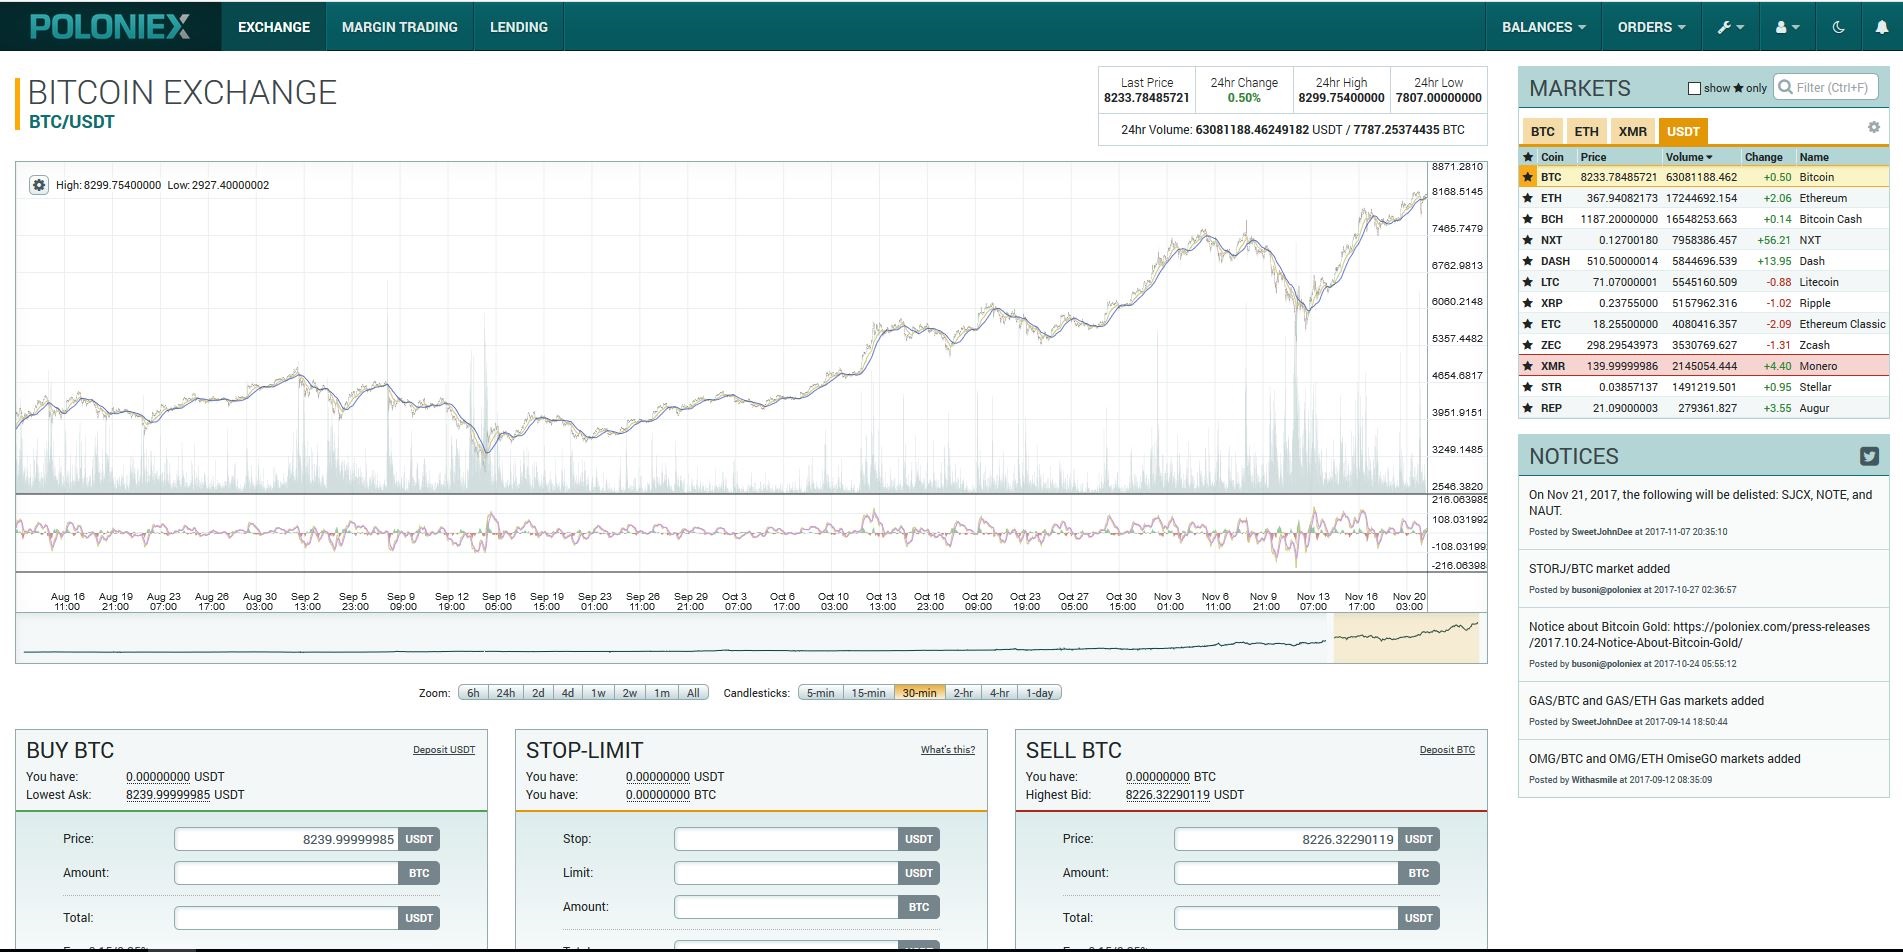Open Twitter icon in Notices
The image size is (1903, 952).
[1869, 456]
